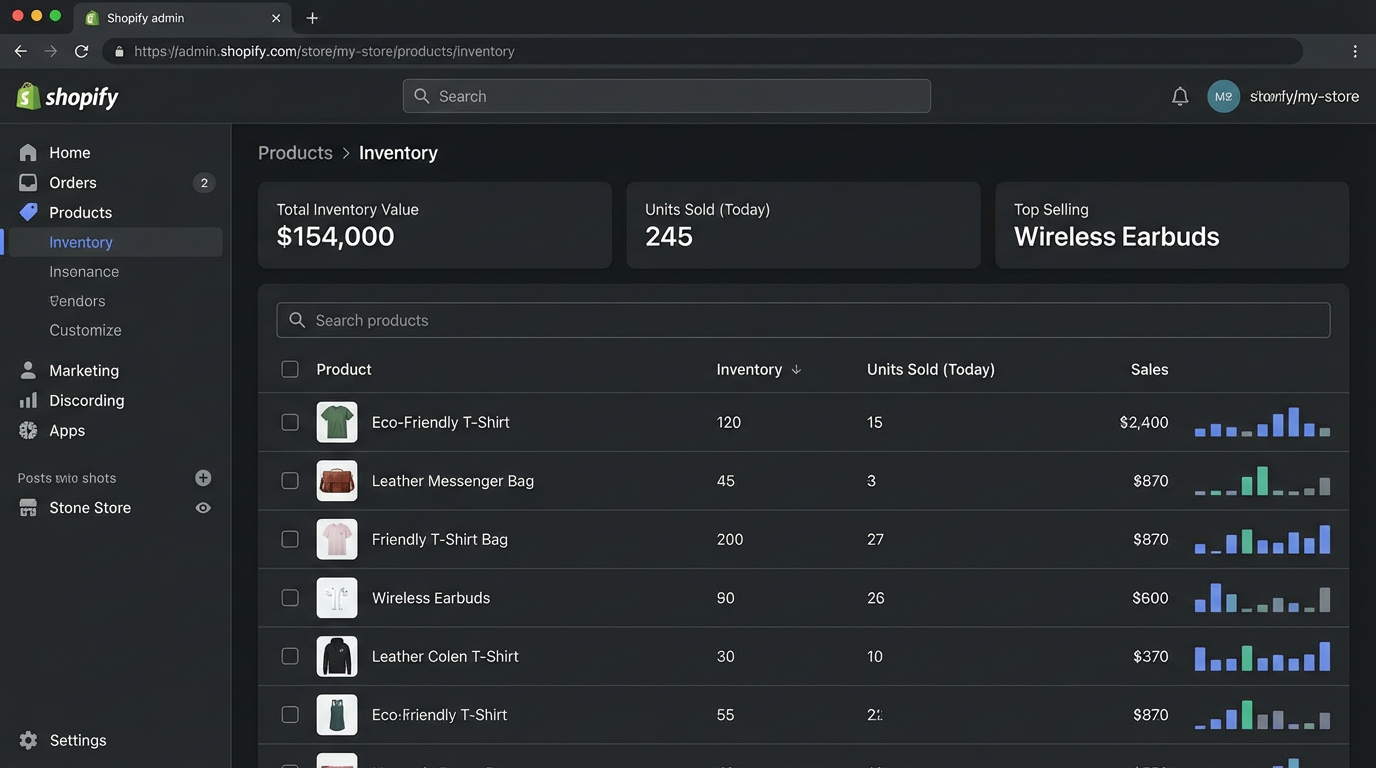1376x768 pixels.
Task: Toggle the Inventory column sort order
Action: 796,369
